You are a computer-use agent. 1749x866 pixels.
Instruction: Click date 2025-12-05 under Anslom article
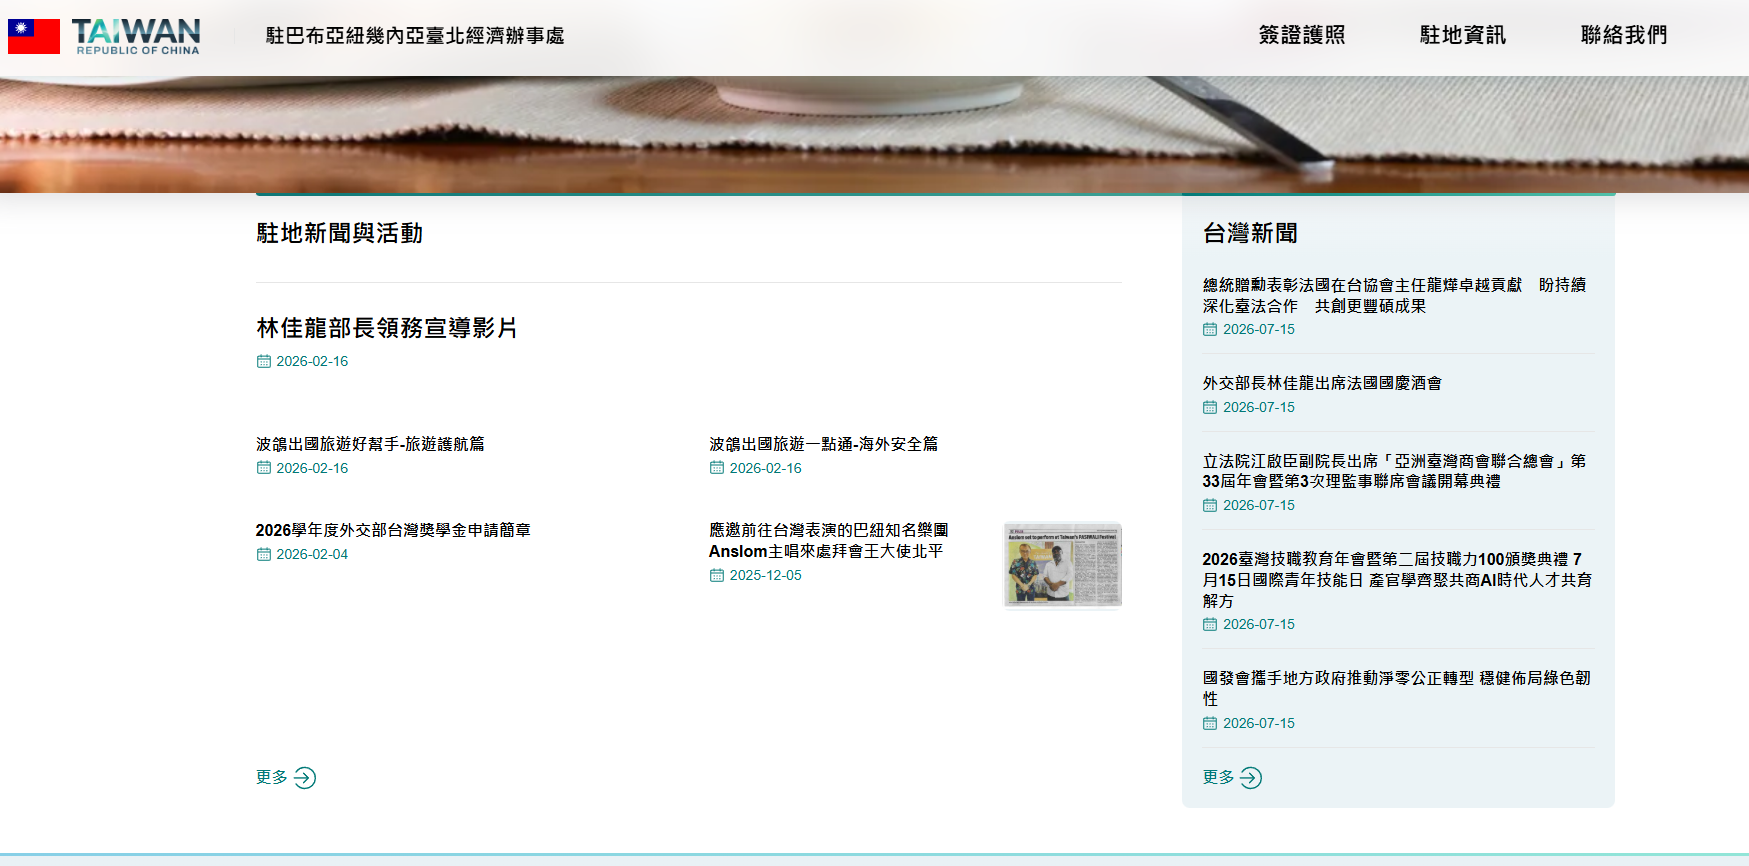pos(766,575)
